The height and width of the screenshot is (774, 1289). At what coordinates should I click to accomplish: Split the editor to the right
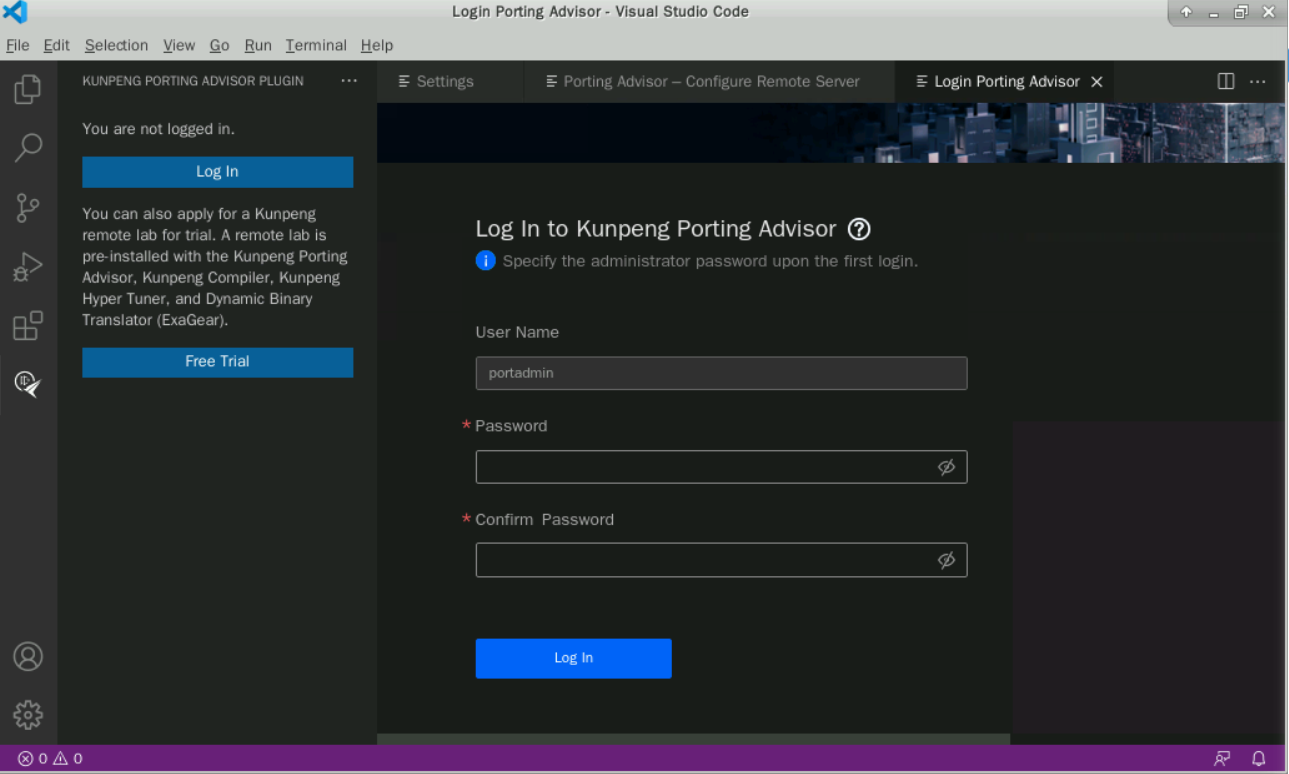[x=1225, y=81]
